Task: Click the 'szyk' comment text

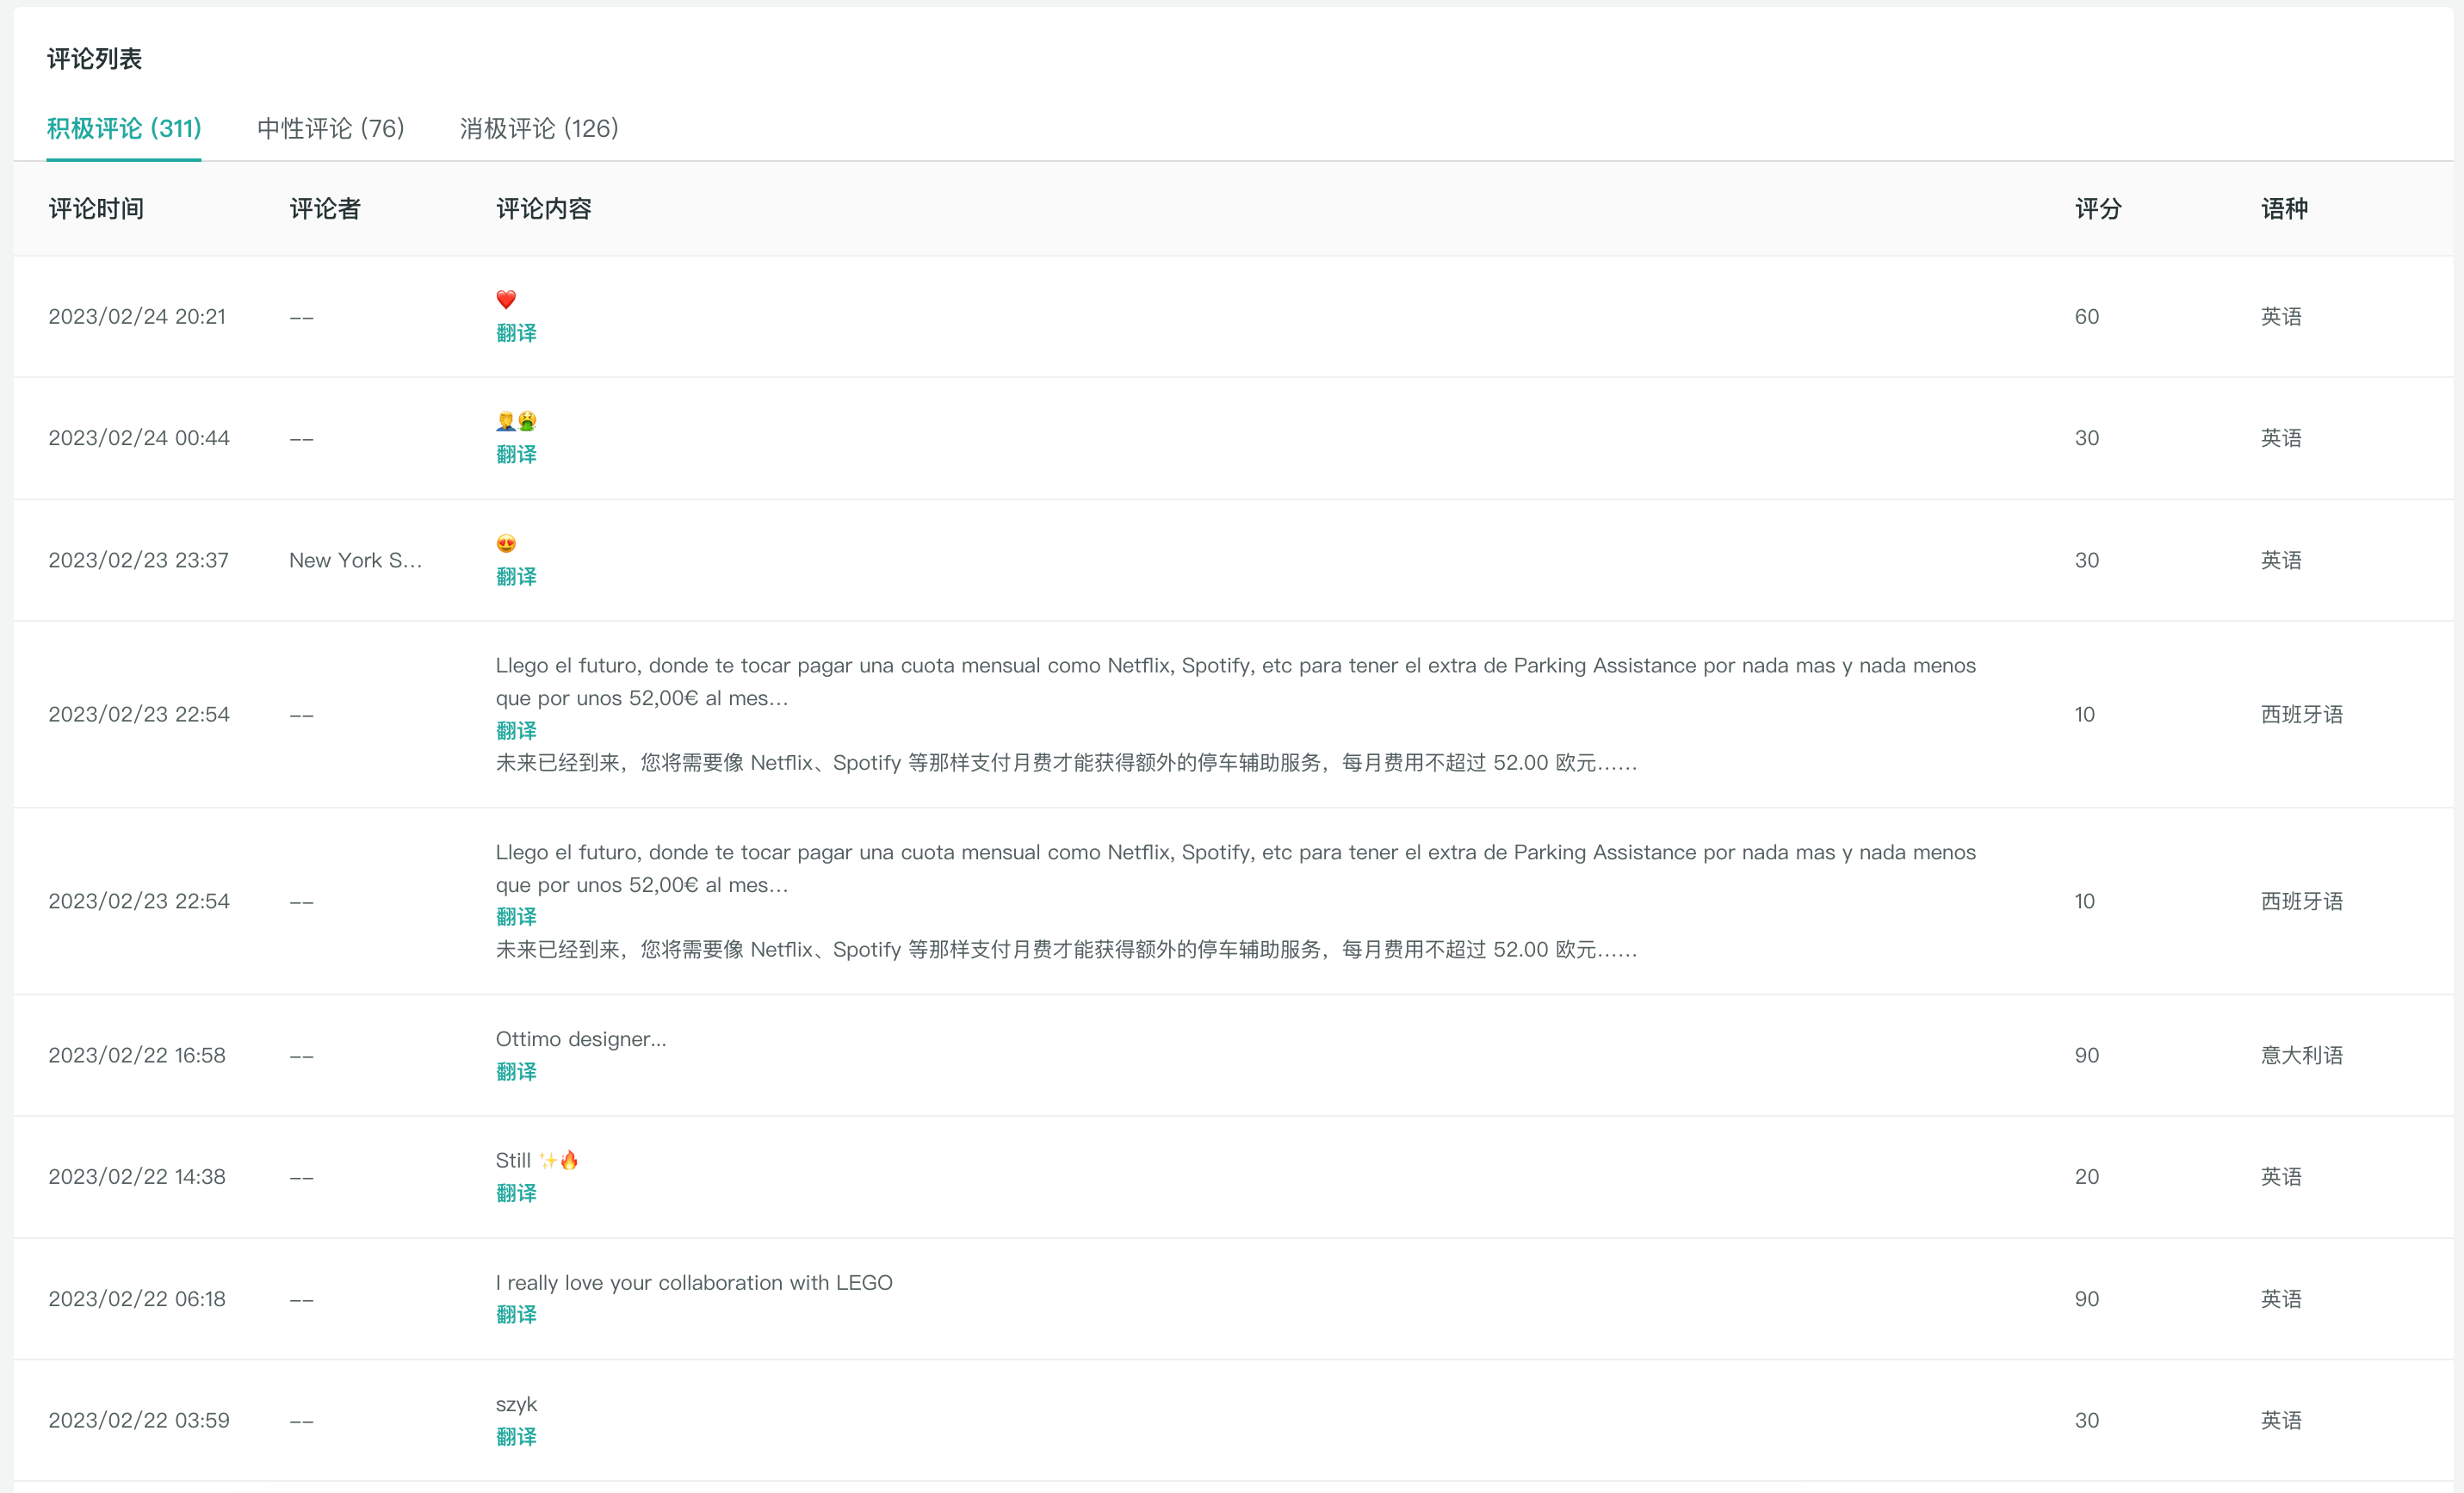Action: [x=516, y=1404]
